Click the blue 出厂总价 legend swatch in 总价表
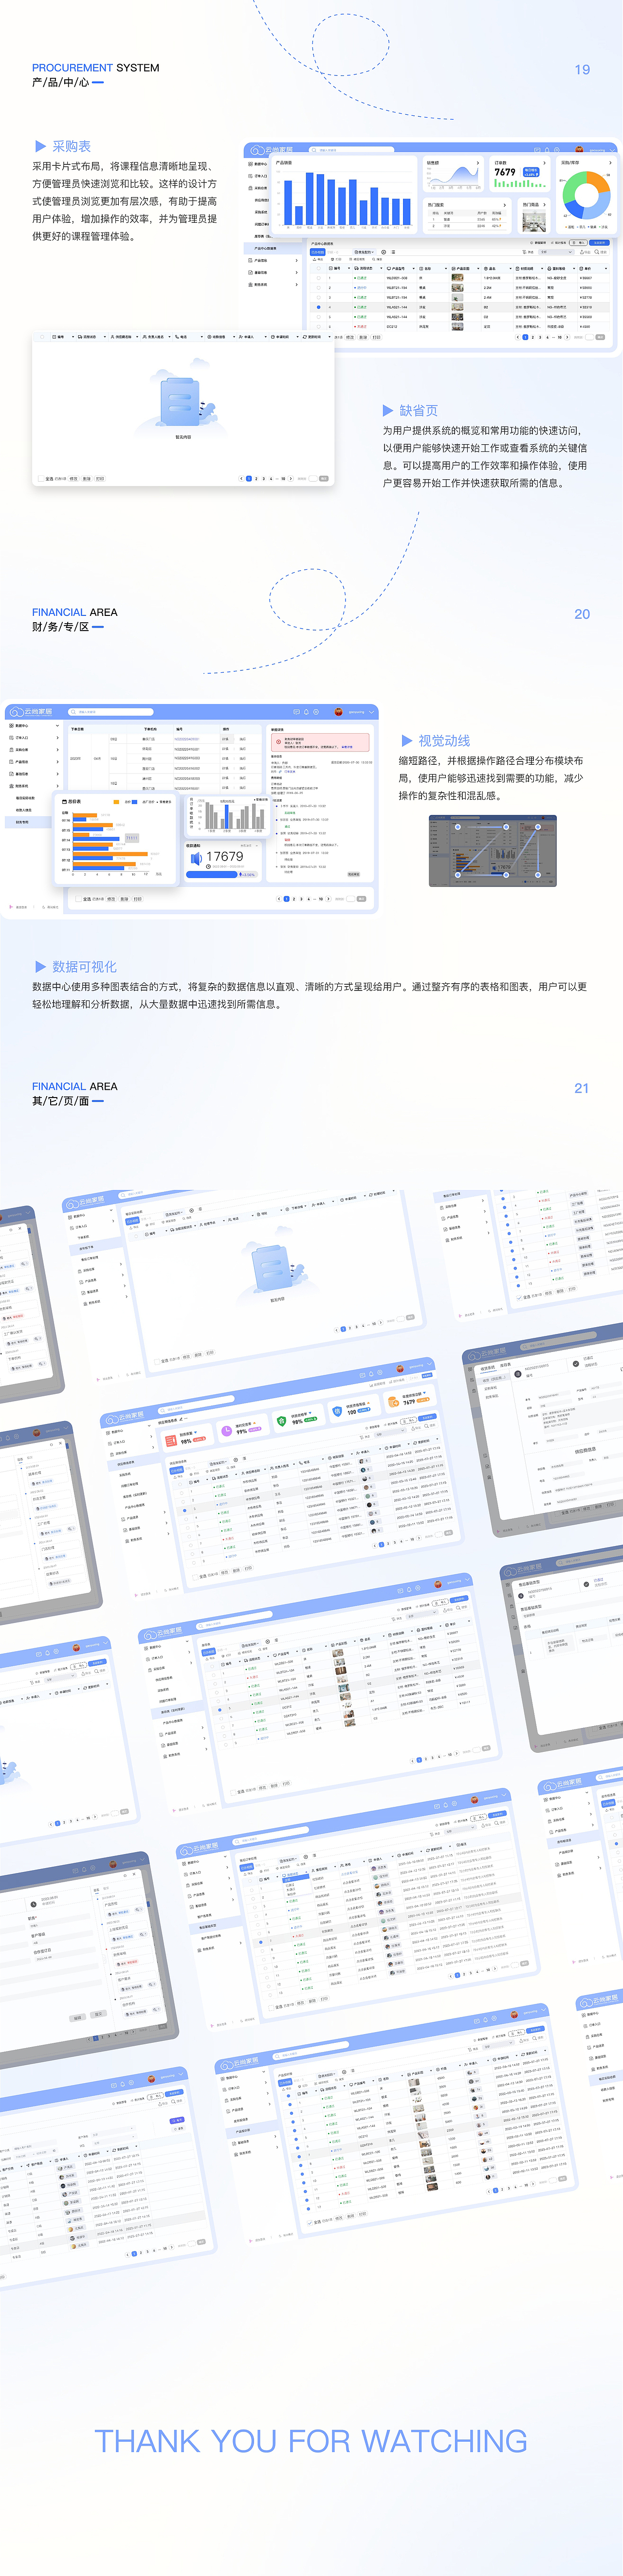 [135, 802]
